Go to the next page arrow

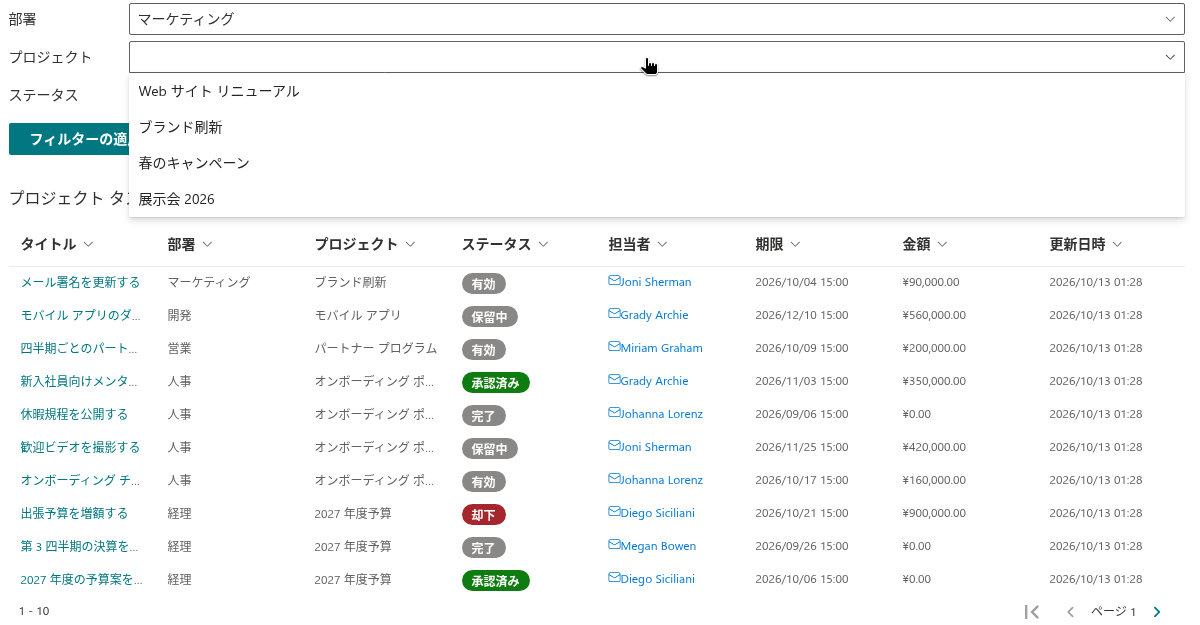tap(1157, 611)
